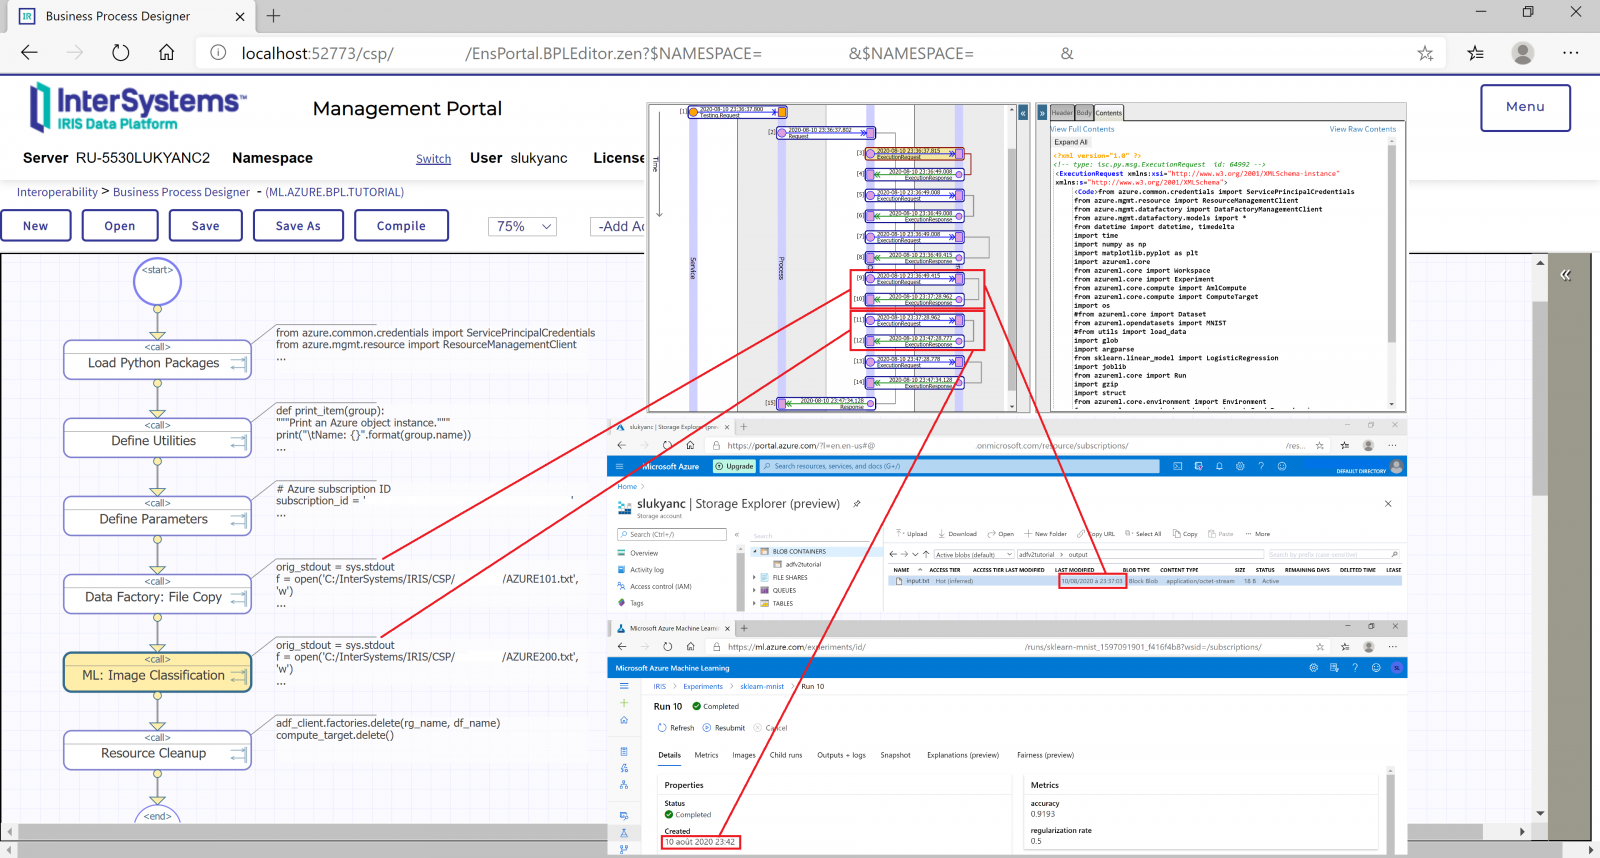
Task: Select the Define Utilities call activity
Action: 157,438
